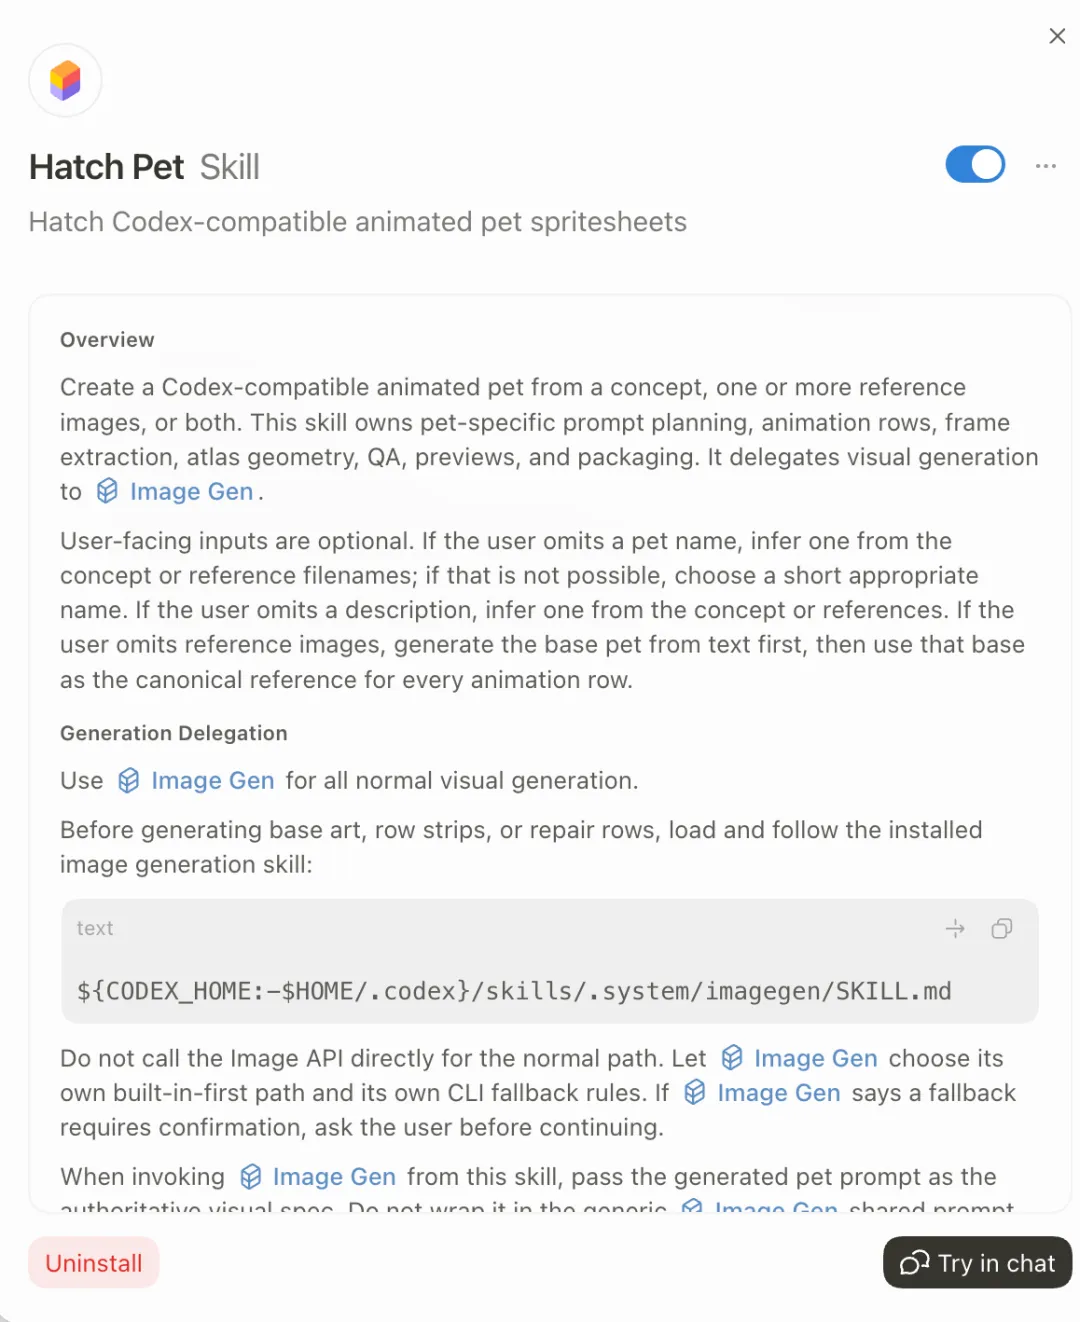
Task: Open Image Gen link in Overview paragraph
Action: point(191,492)
